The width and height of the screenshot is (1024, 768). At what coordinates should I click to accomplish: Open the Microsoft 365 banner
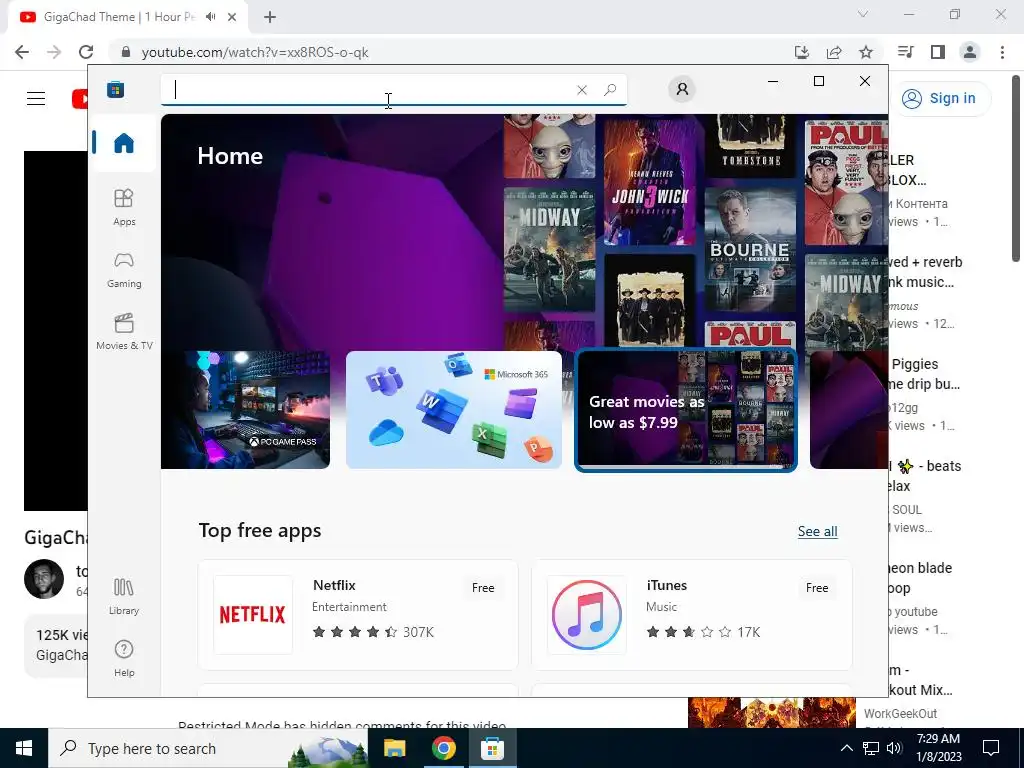coord(454,409)
